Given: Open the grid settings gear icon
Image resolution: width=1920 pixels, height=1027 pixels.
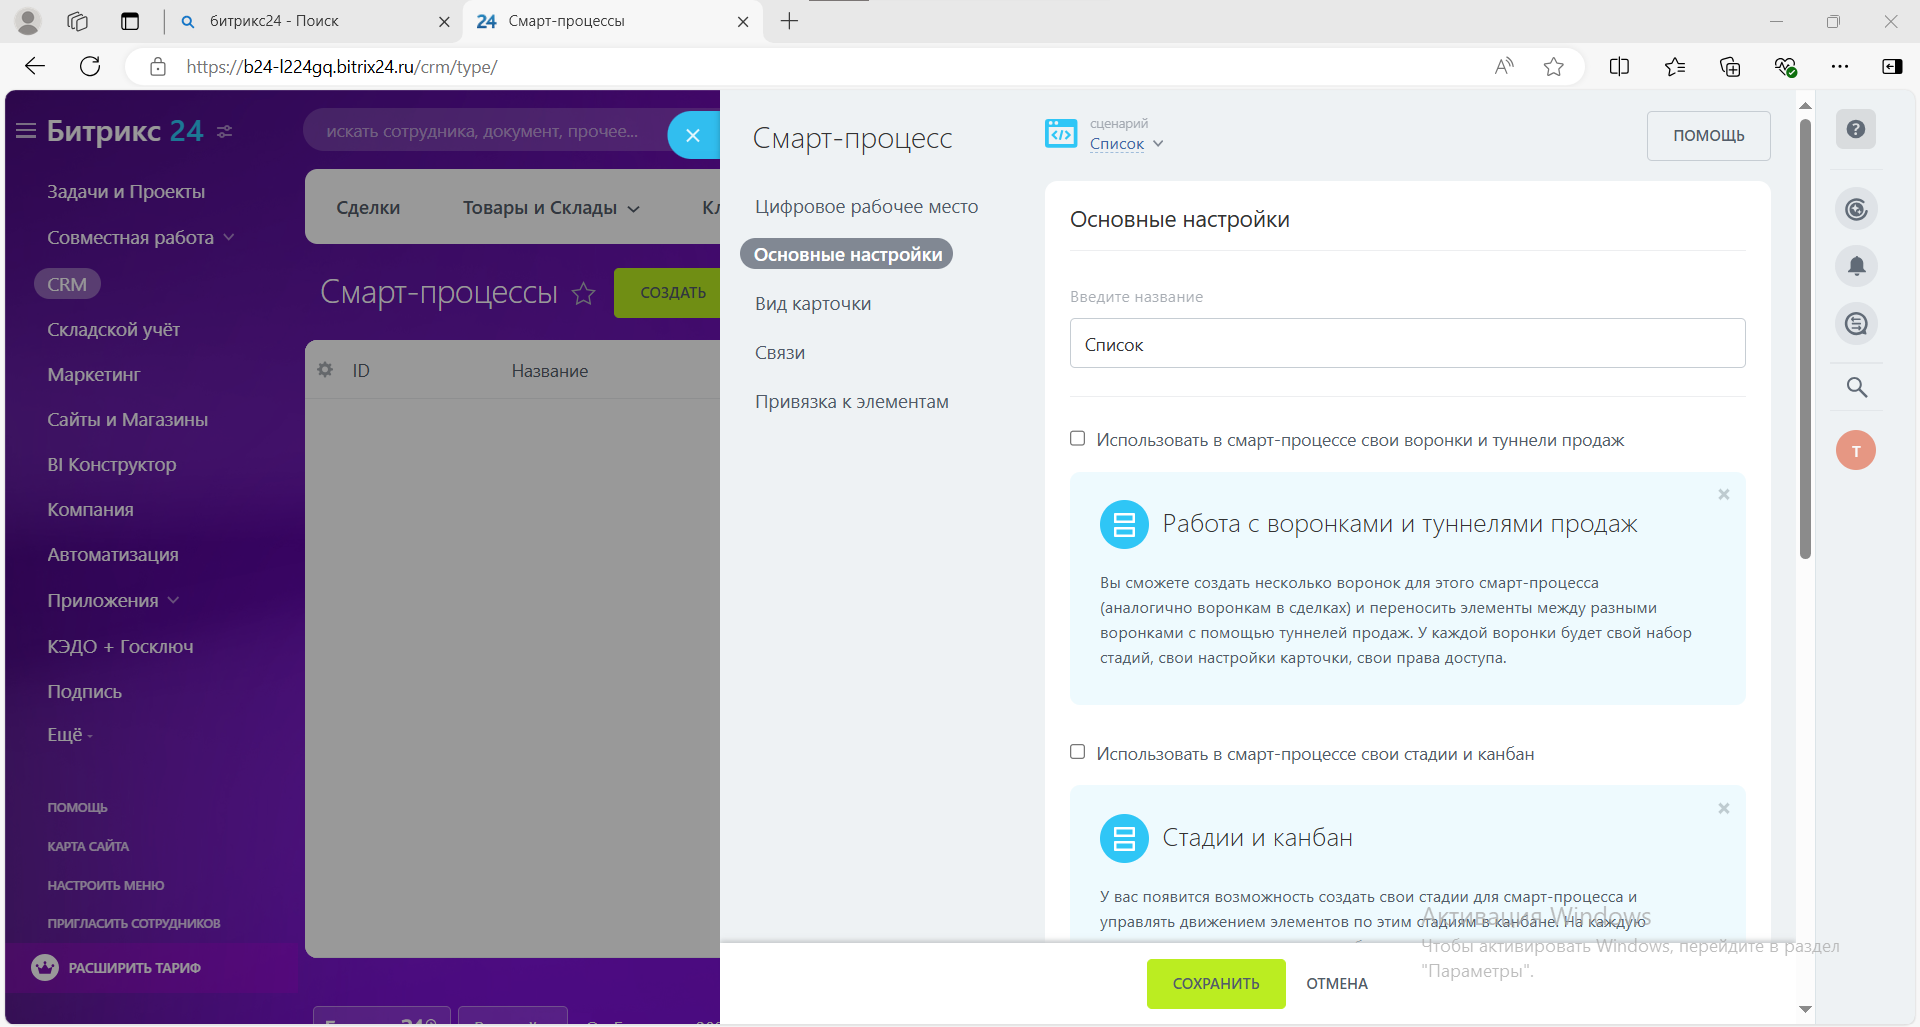Looking at the screenshot, I should tap(325, 370).
